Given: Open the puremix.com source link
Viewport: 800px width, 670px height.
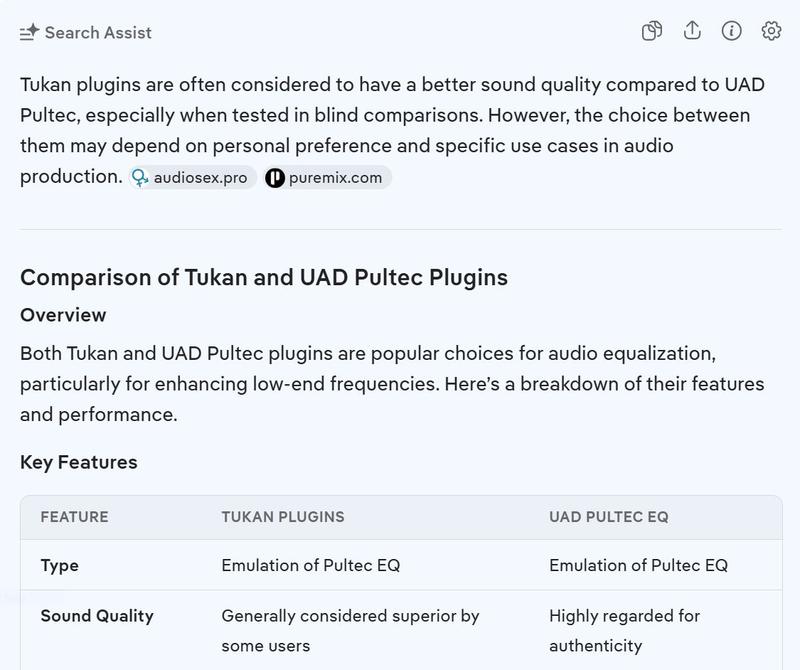Looking at the screenshot, I should [x=335, y=178].
